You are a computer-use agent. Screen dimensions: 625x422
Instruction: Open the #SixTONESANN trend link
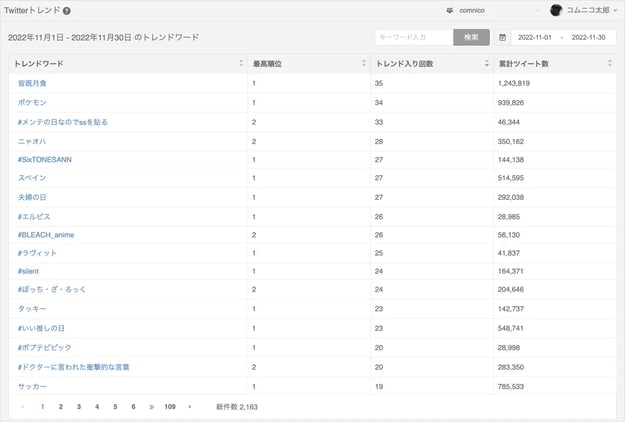click(x=45, y=159)
